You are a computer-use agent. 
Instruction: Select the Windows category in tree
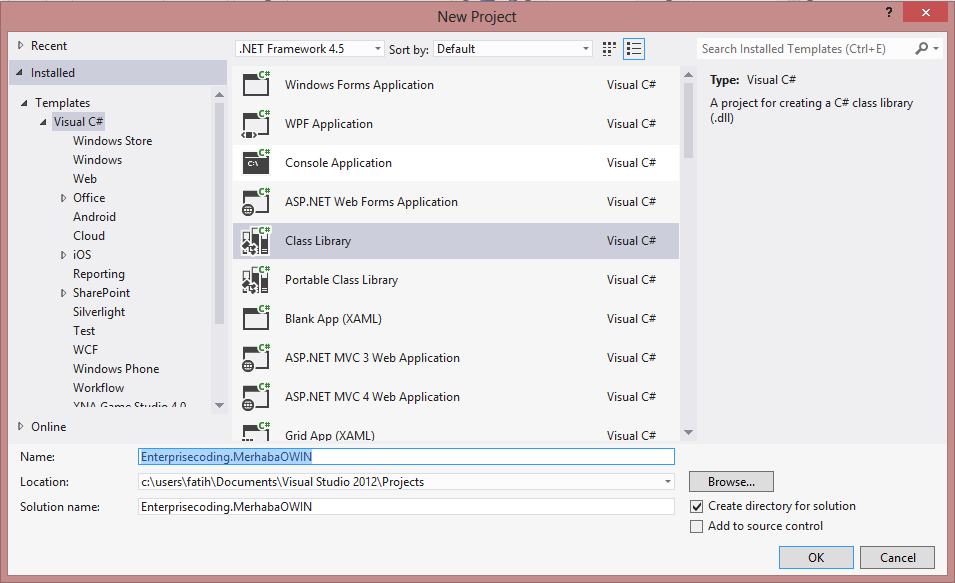pyautogui.click(x=97, y=160)
